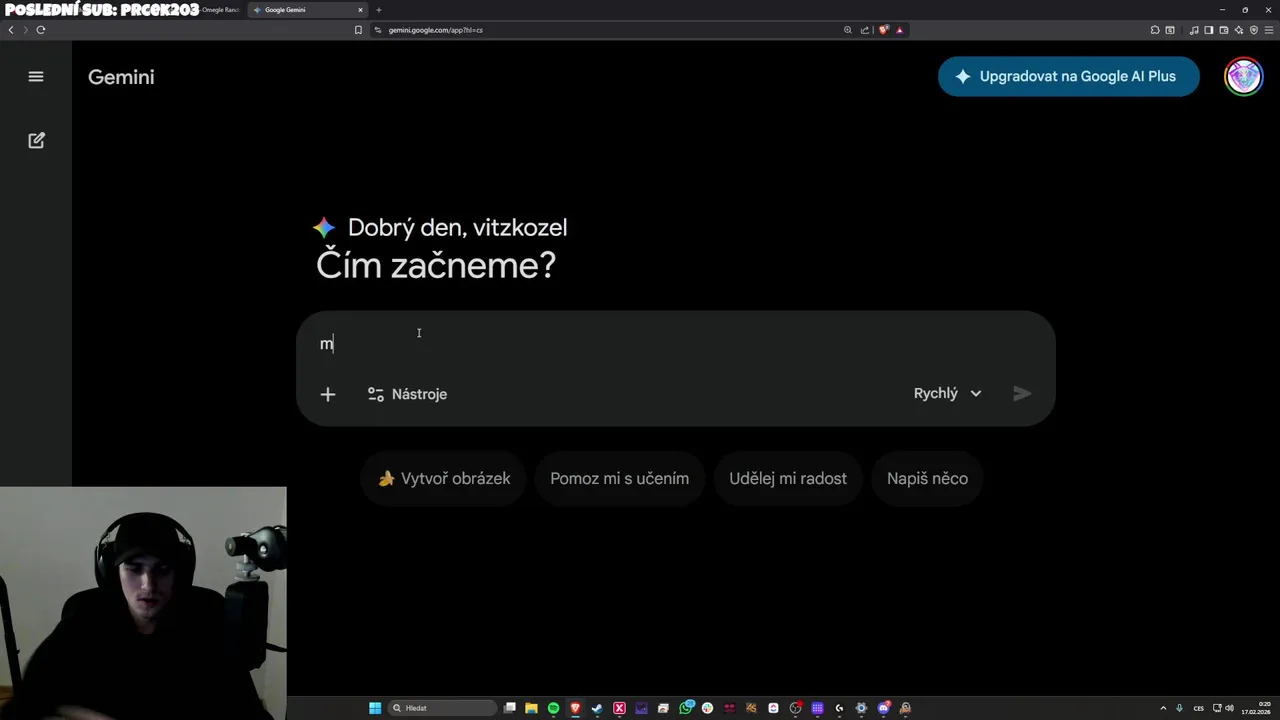
Task: Open Steam from taskbar
Action: [597, 708]
